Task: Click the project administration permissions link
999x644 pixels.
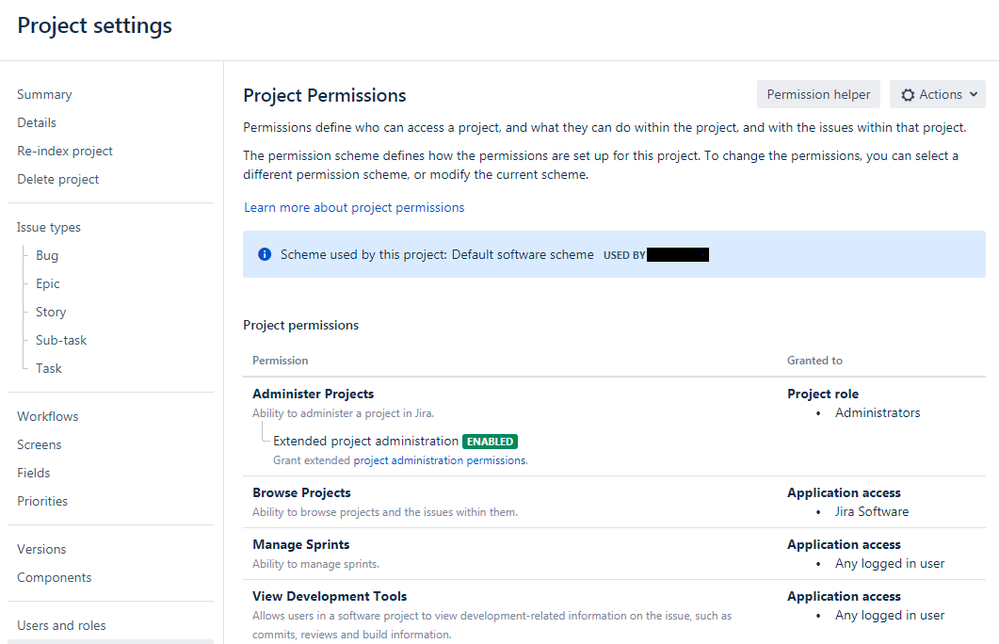Action: click(438, 460)
